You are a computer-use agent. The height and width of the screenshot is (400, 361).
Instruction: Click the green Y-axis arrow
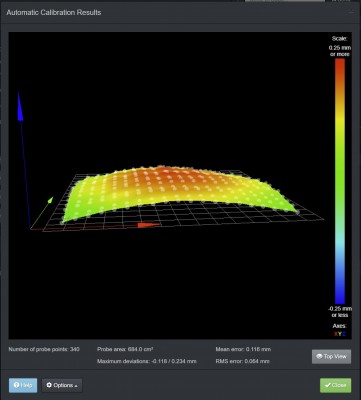50,200
